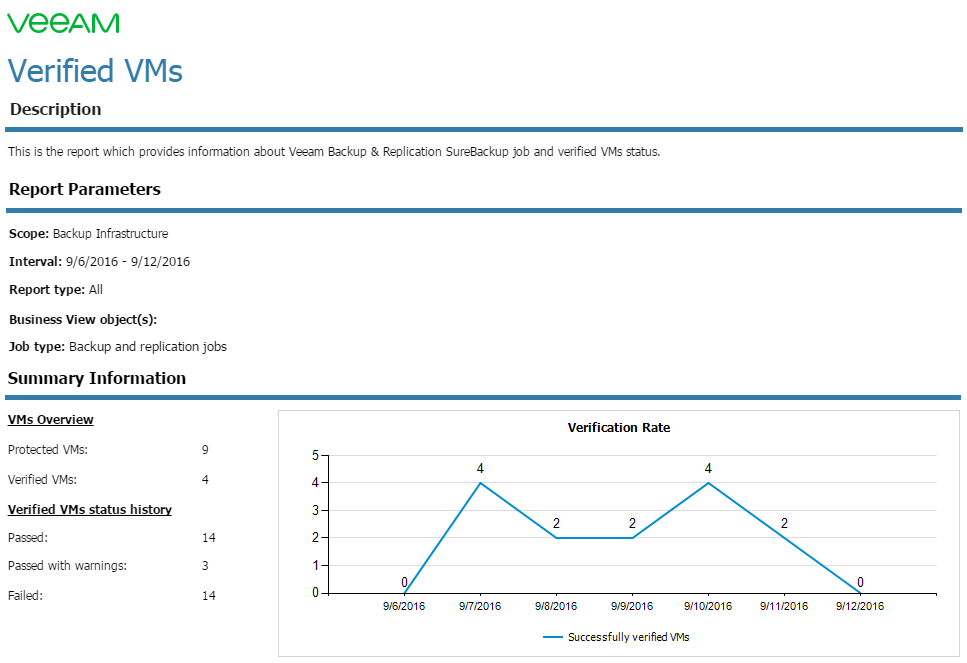
Task: Click the "Verification Rate" chart title
Action: click(x=619, y=427)
